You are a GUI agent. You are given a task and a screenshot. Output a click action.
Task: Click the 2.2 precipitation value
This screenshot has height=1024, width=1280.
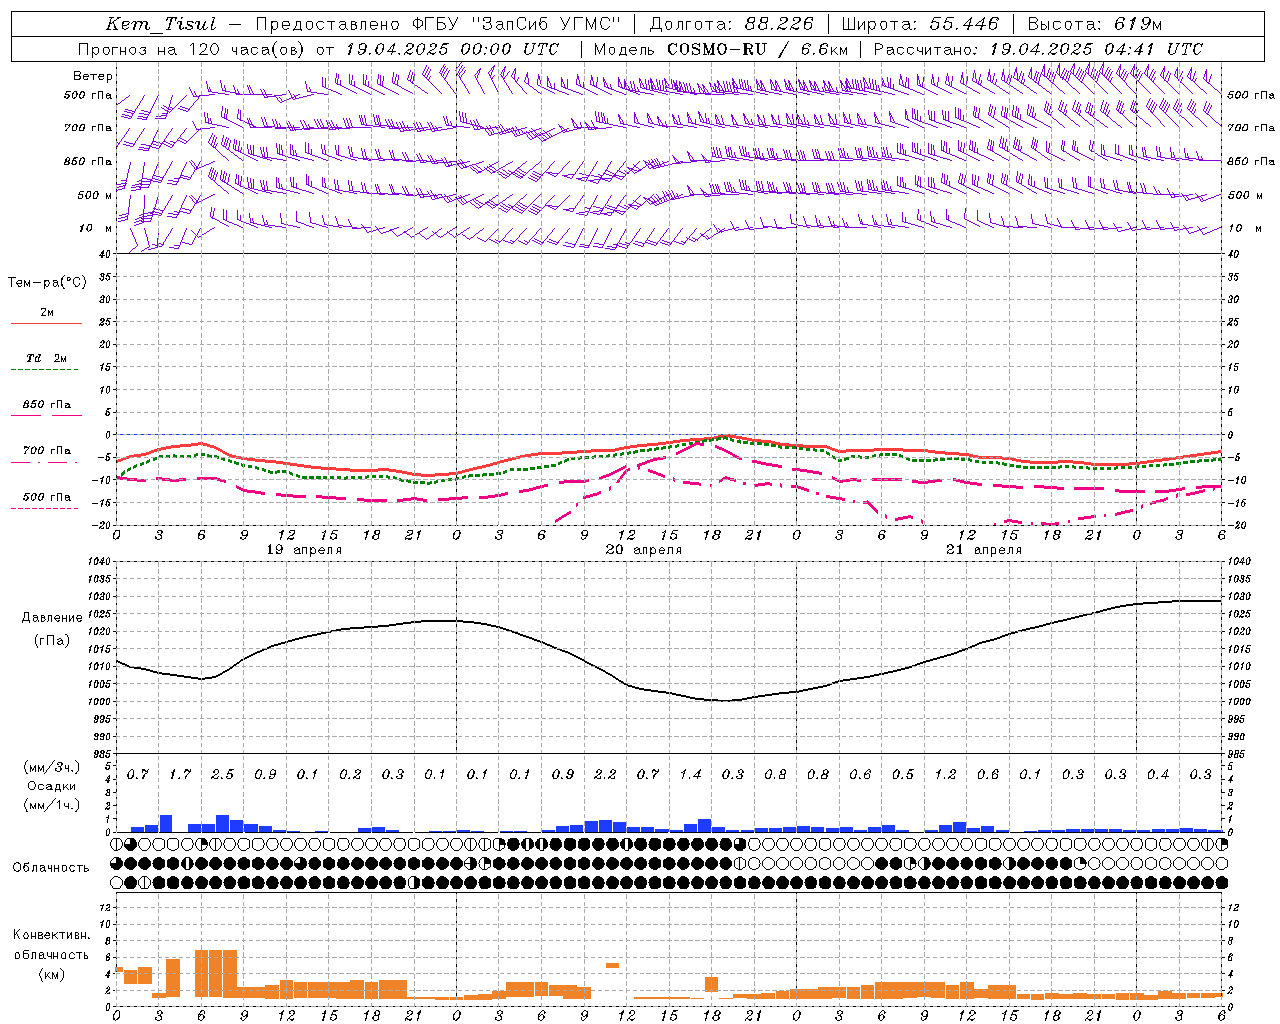pos(605,774)
